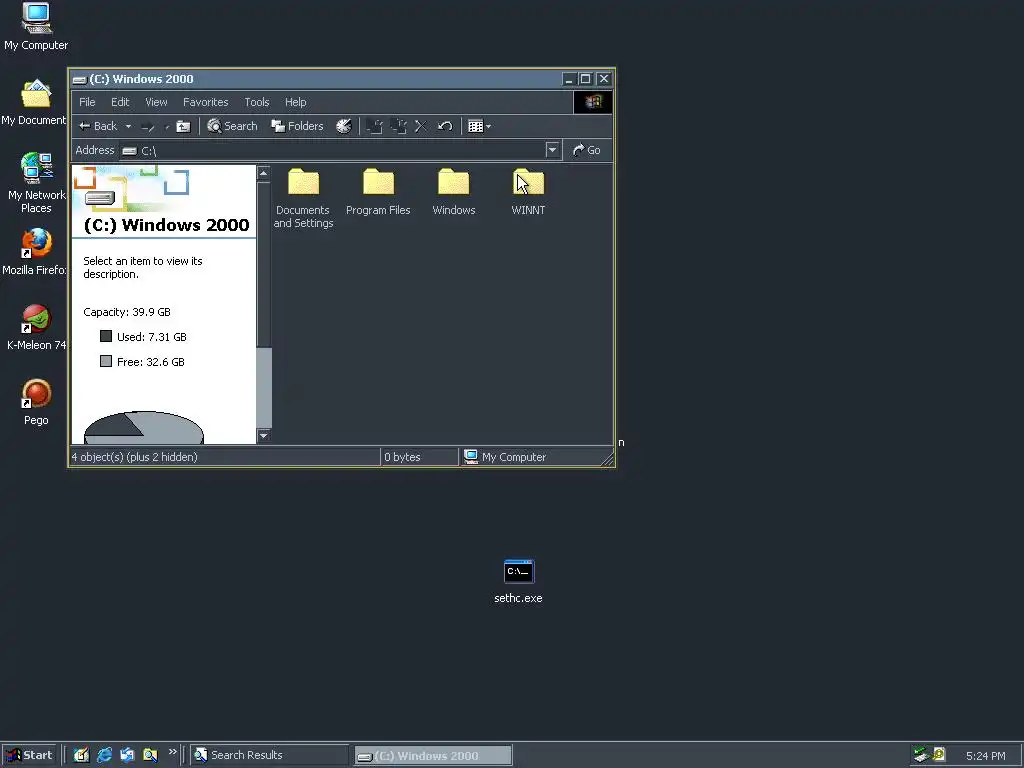Select the K-Meleon desktop shortcut
The image size is (1024, 768).
[x=36, y=328]
